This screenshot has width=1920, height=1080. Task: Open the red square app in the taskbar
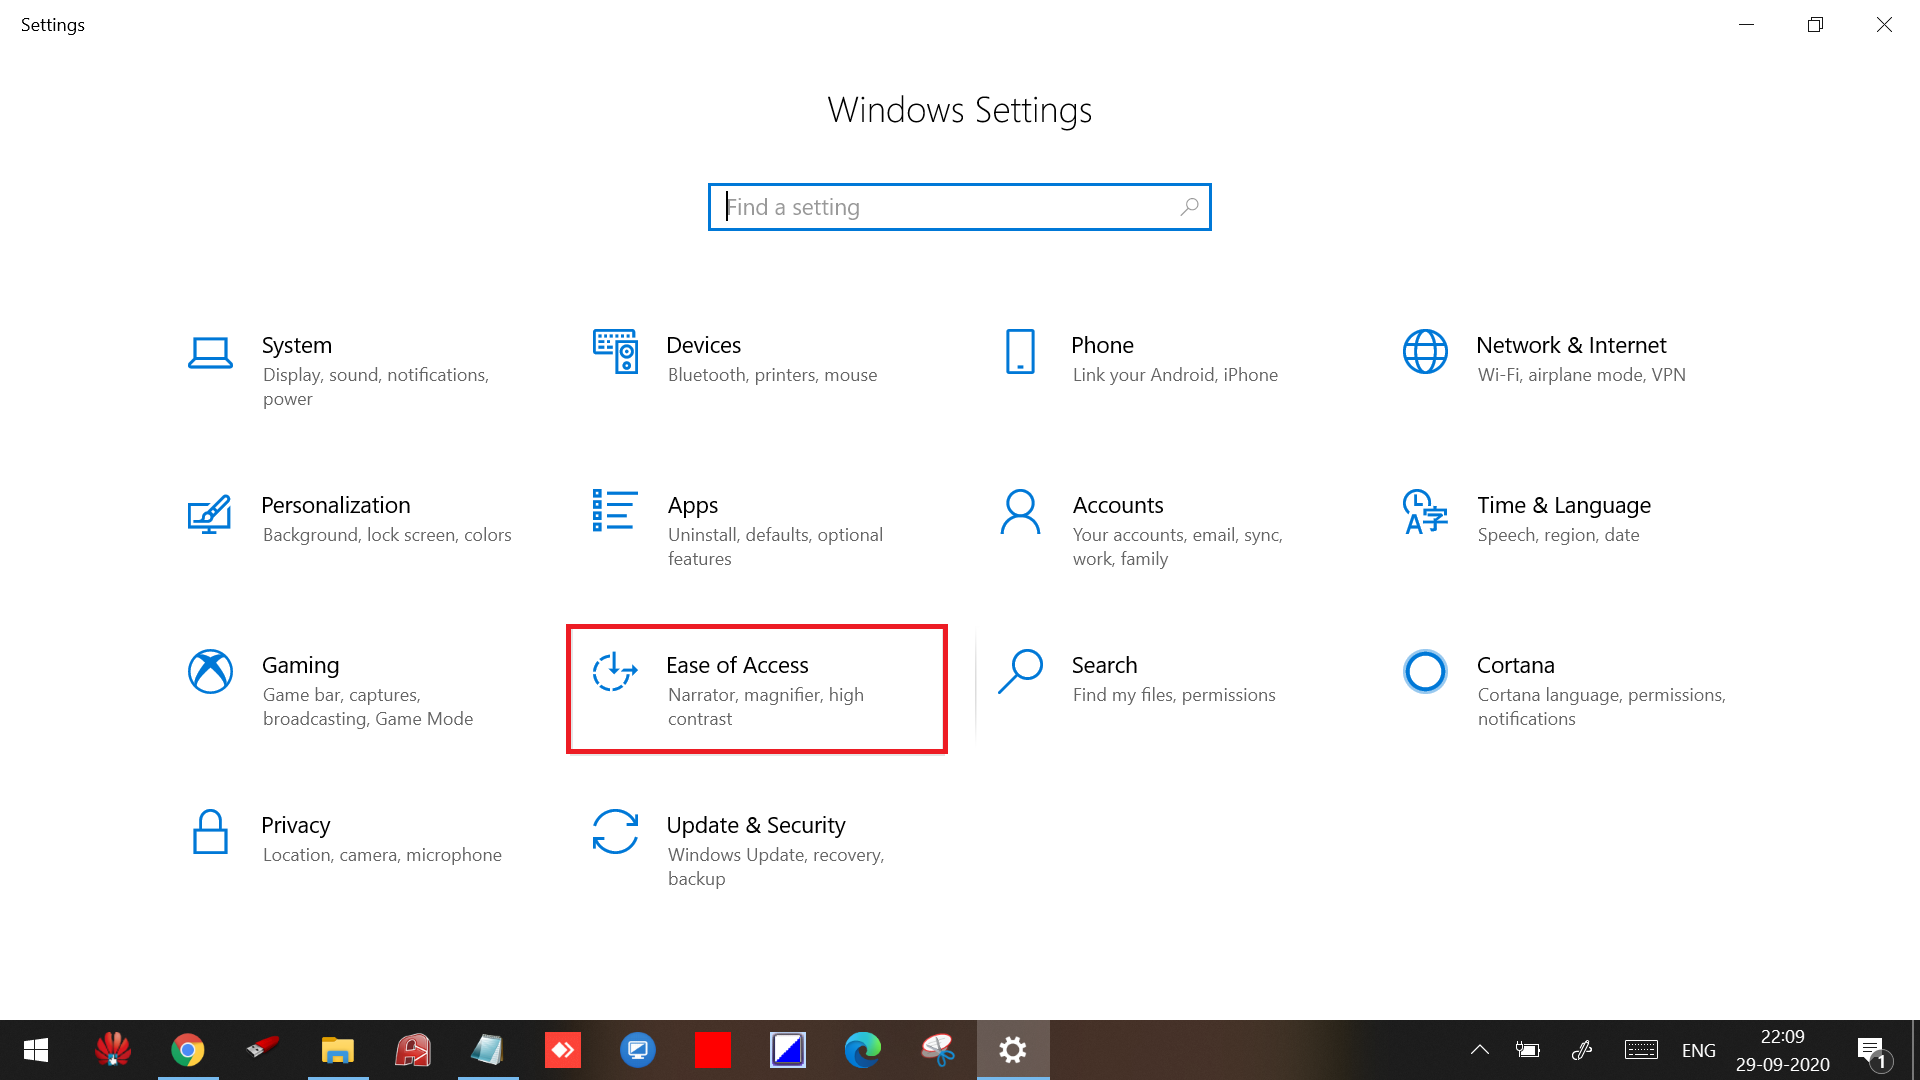[x=713, y=1050]
